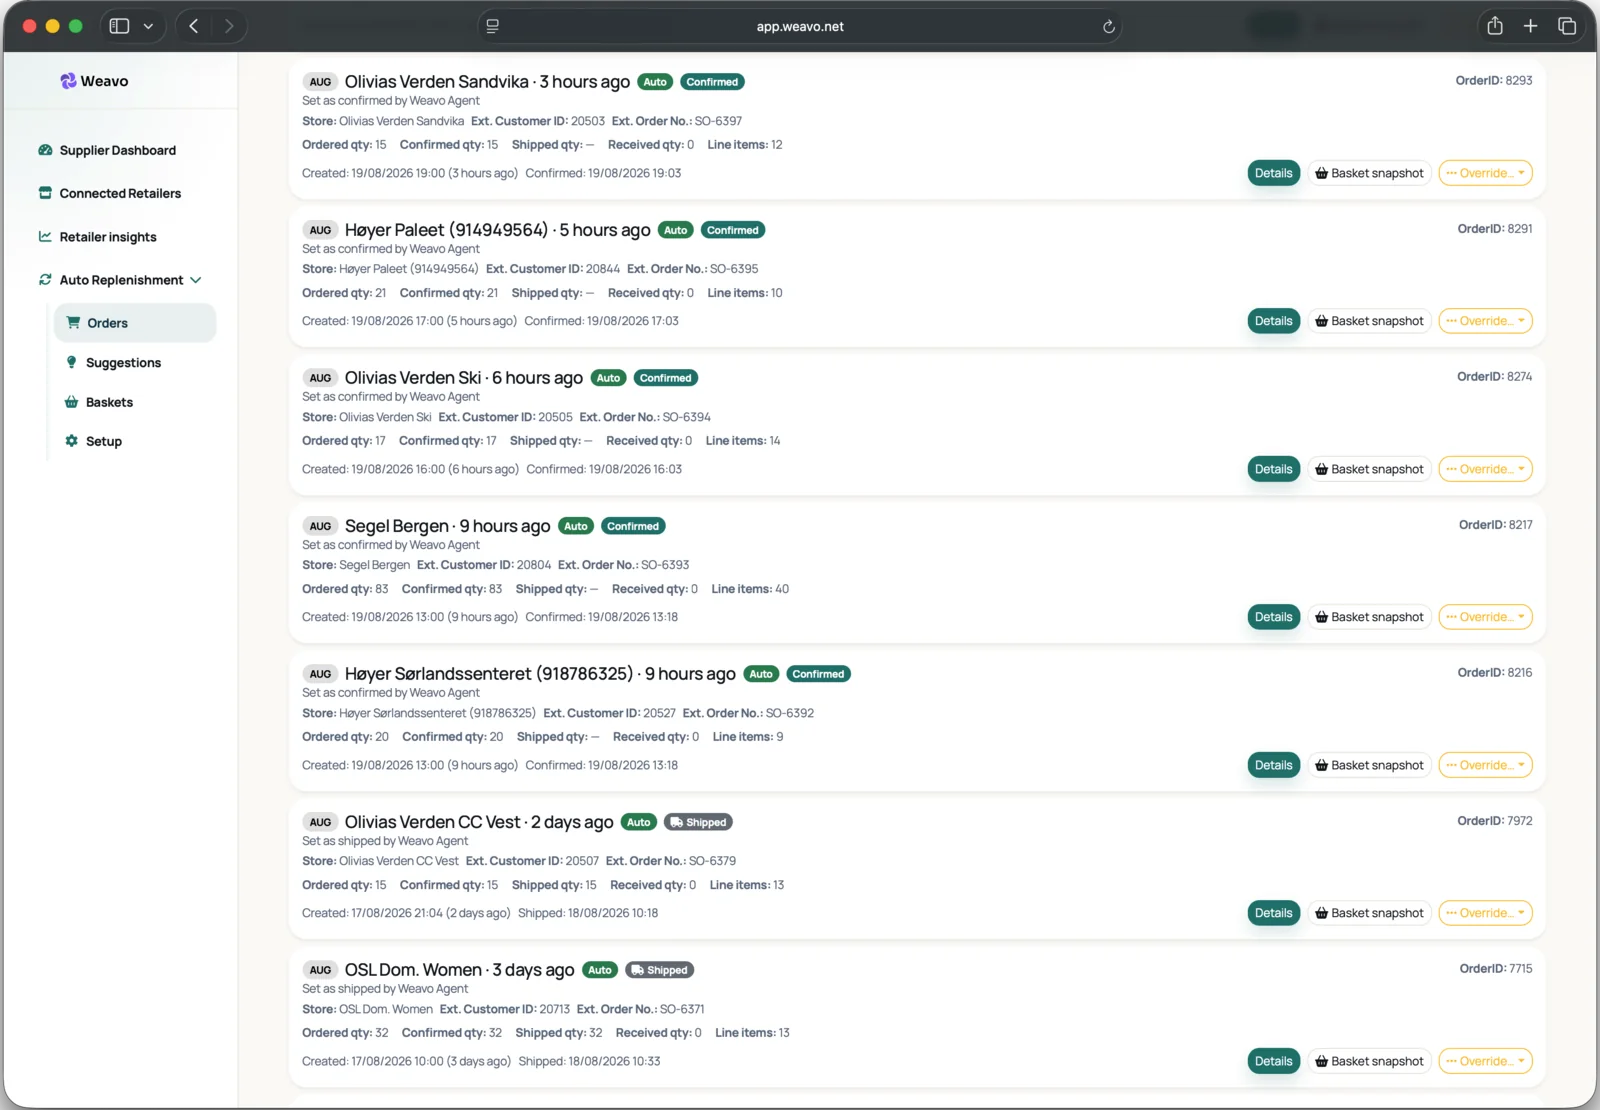
Task: Open Override dropdown for Olivias Verden Ski
Action: pyautogui.click(x=1485, y=469)
